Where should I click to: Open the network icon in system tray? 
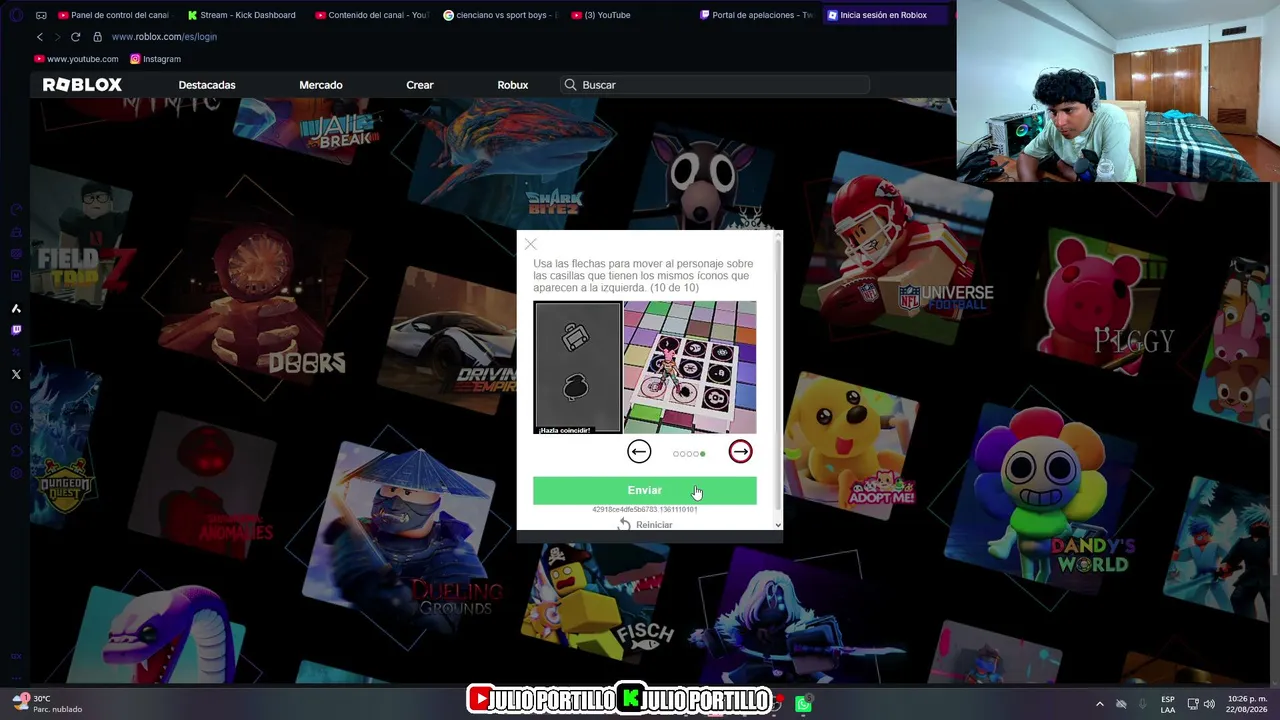[1193, 704]
